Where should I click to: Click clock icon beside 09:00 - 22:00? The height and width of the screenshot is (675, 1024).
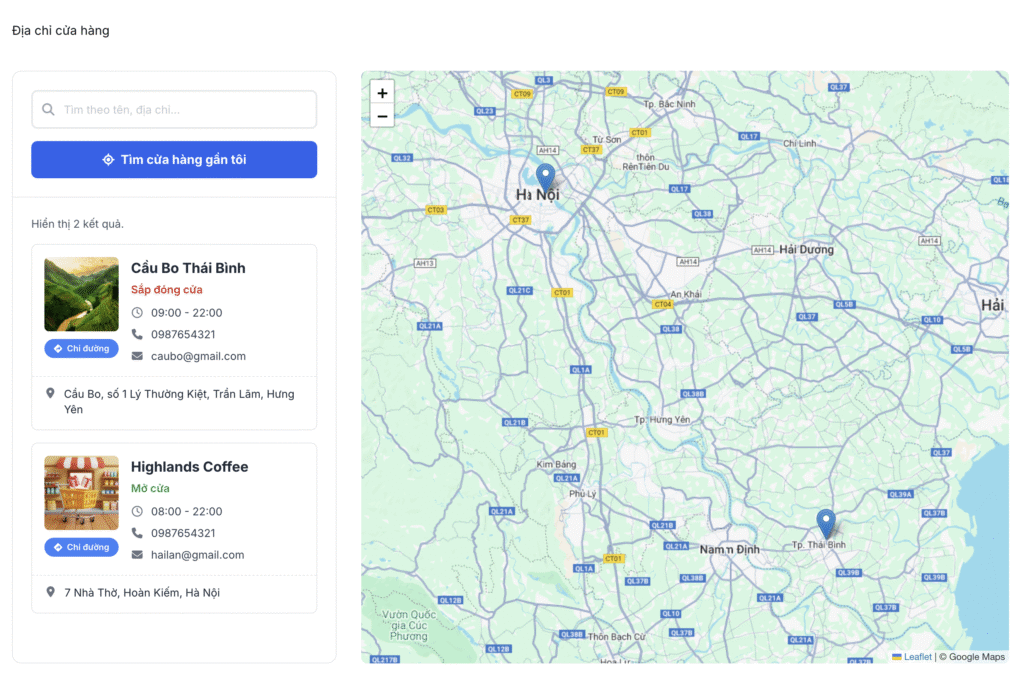137,313
